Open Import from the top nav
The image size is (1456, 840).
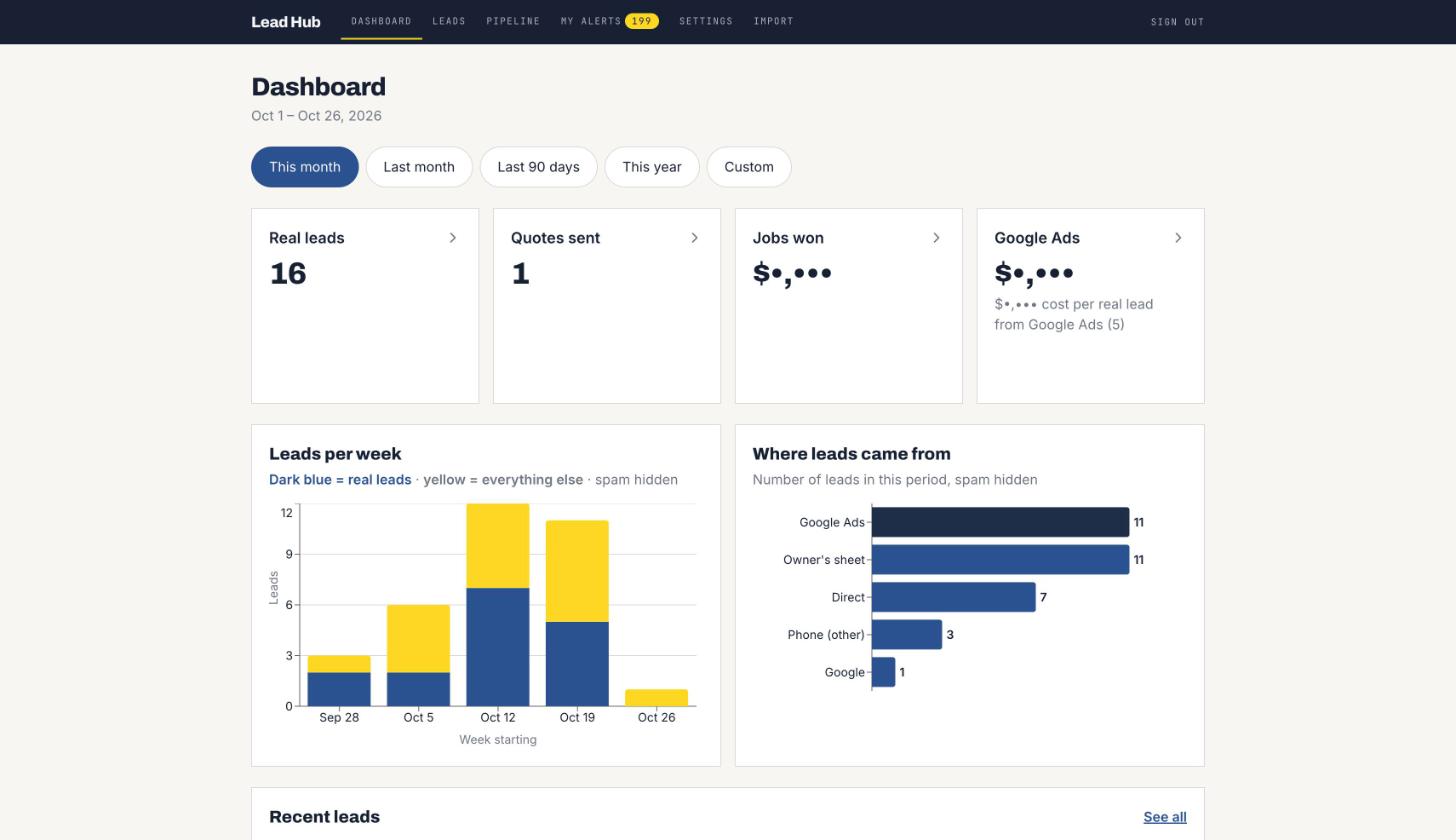coord(773,21)
